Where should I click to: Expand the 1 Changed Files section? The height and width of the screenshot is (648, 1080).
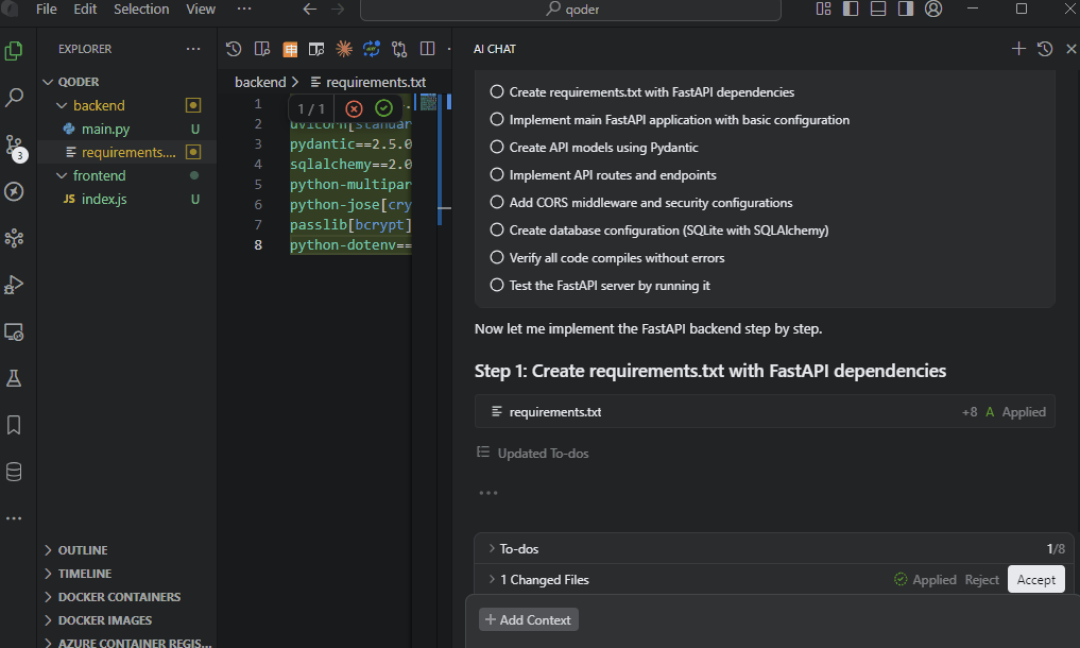coord(491,579)
